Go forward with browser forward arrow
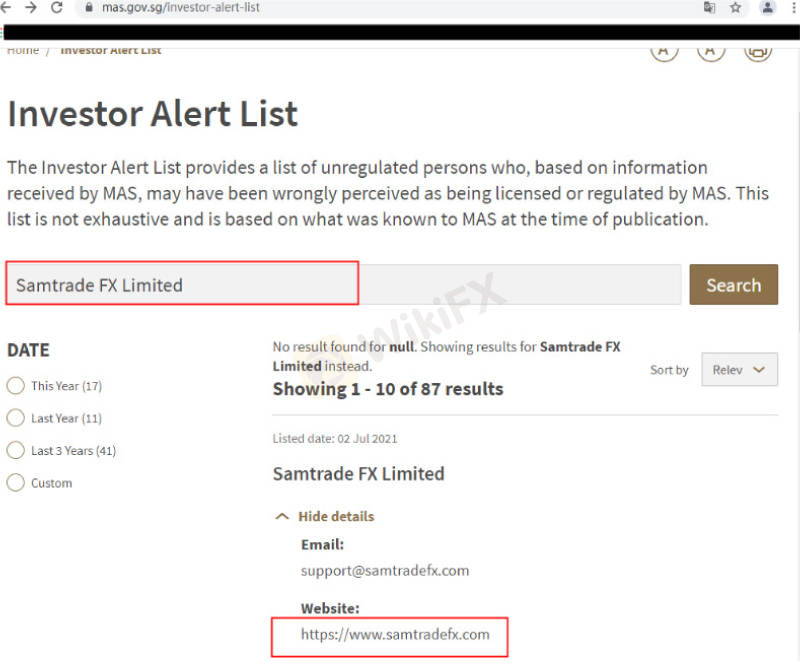Image resolution: width=800 pixels, height=670 pixels. pyautogui.click(x=31, y=7)
